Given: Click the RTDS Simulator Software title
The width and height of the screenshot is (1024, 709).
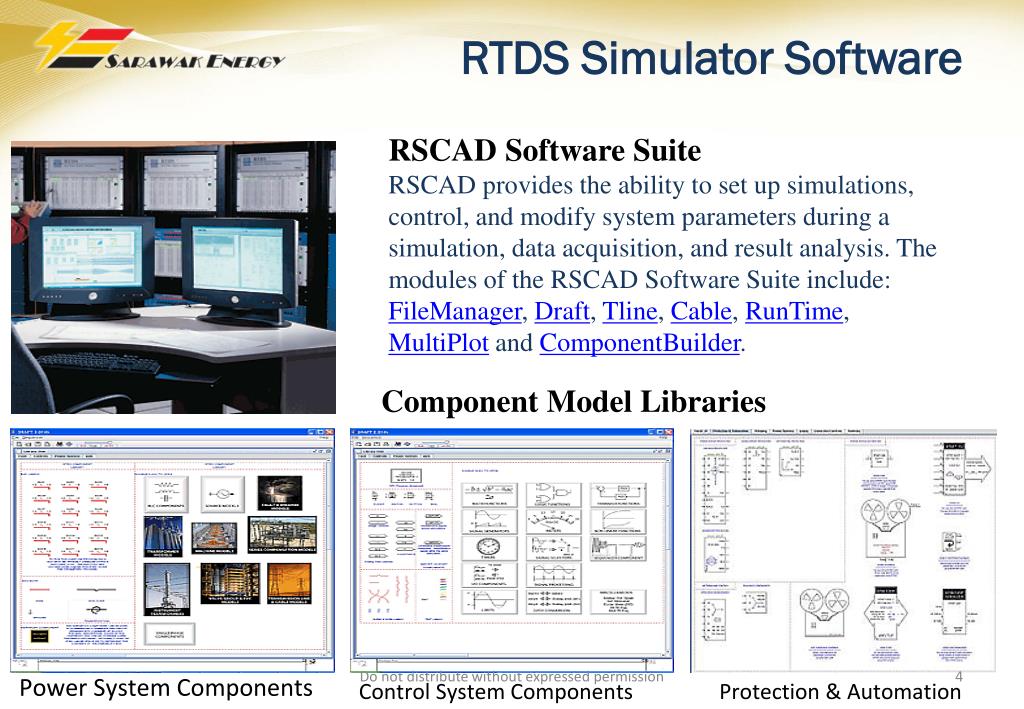Looking at the screenshot, I should (711, 57).
